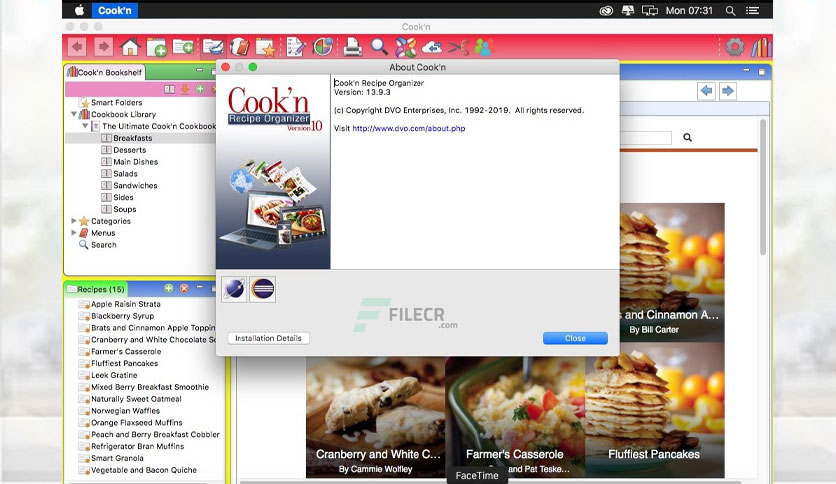Image resolution: width=836 pixels, height=484 pixels.
Task: Click the Home icon in the red toolbar
Action: click(x=130, y=47)
